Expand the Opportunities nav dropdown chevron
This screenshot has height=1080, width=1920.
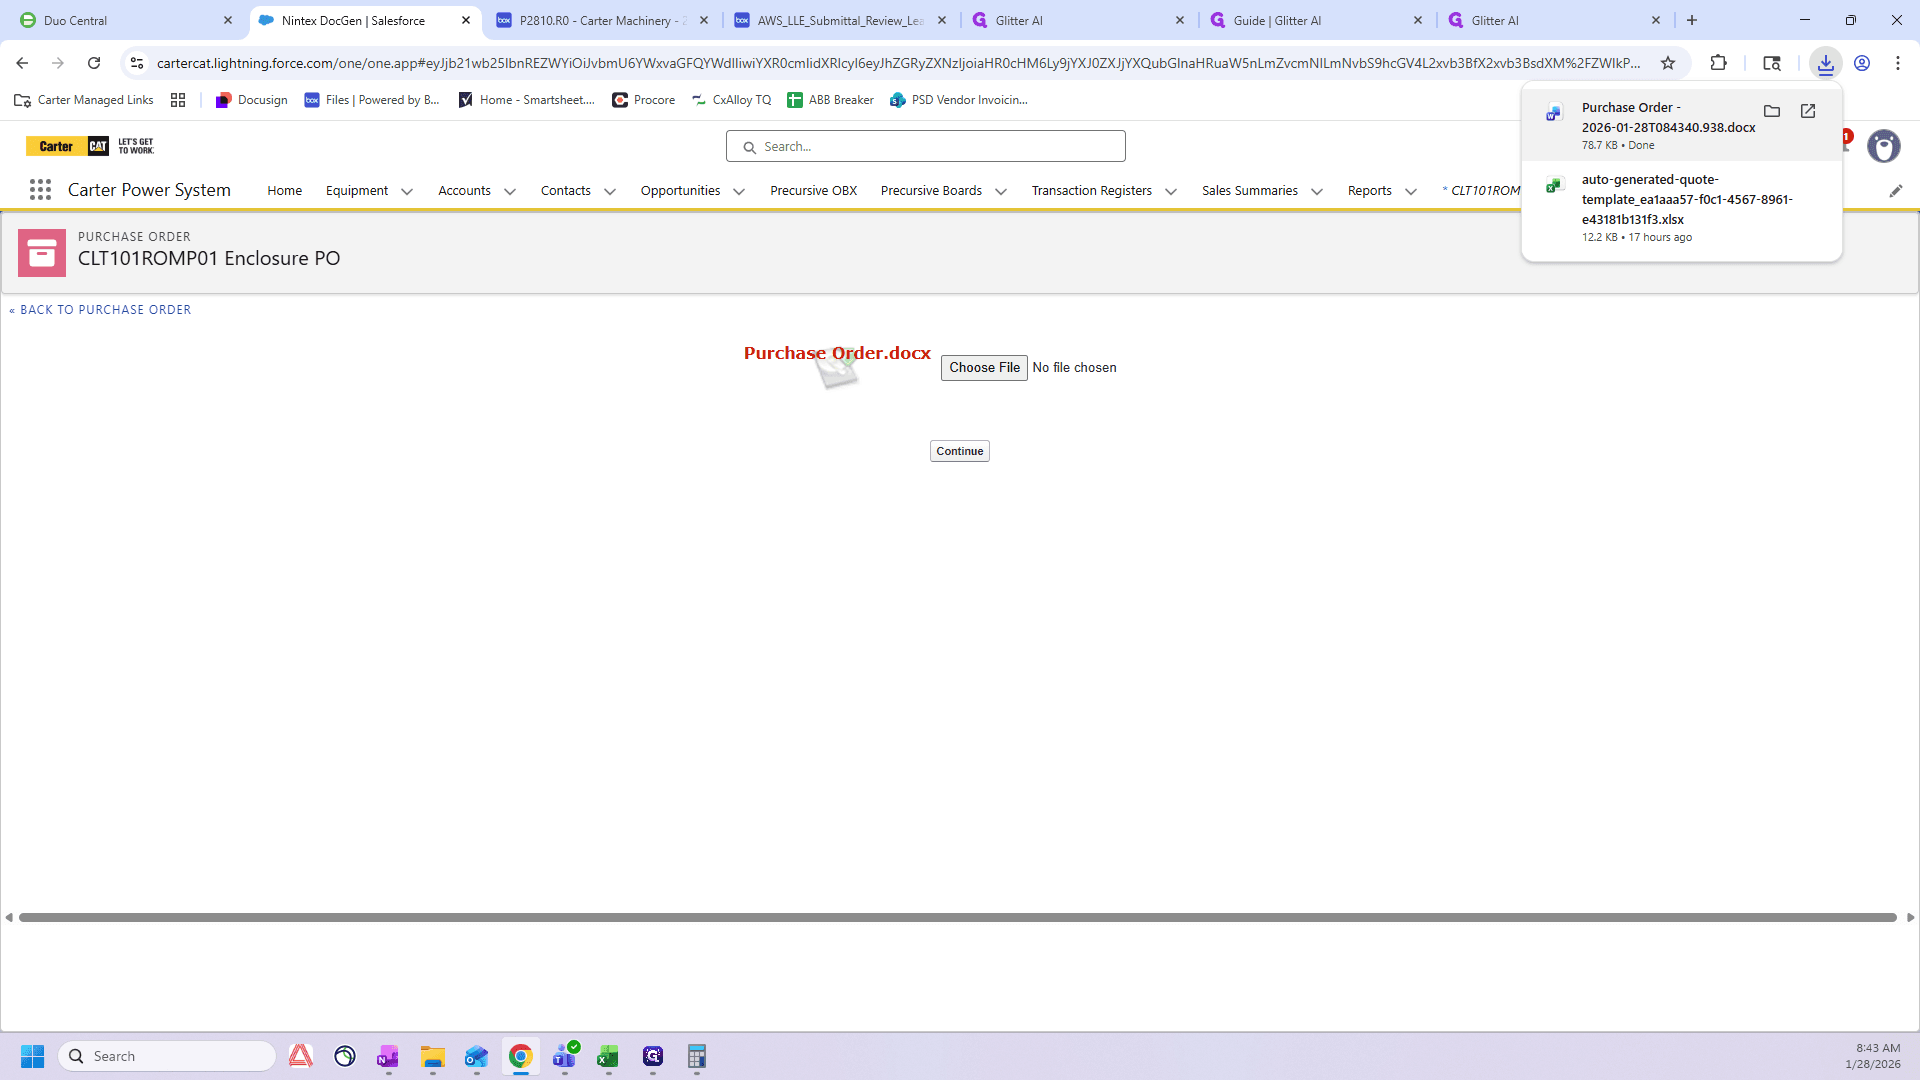click(x=739, y=191)
